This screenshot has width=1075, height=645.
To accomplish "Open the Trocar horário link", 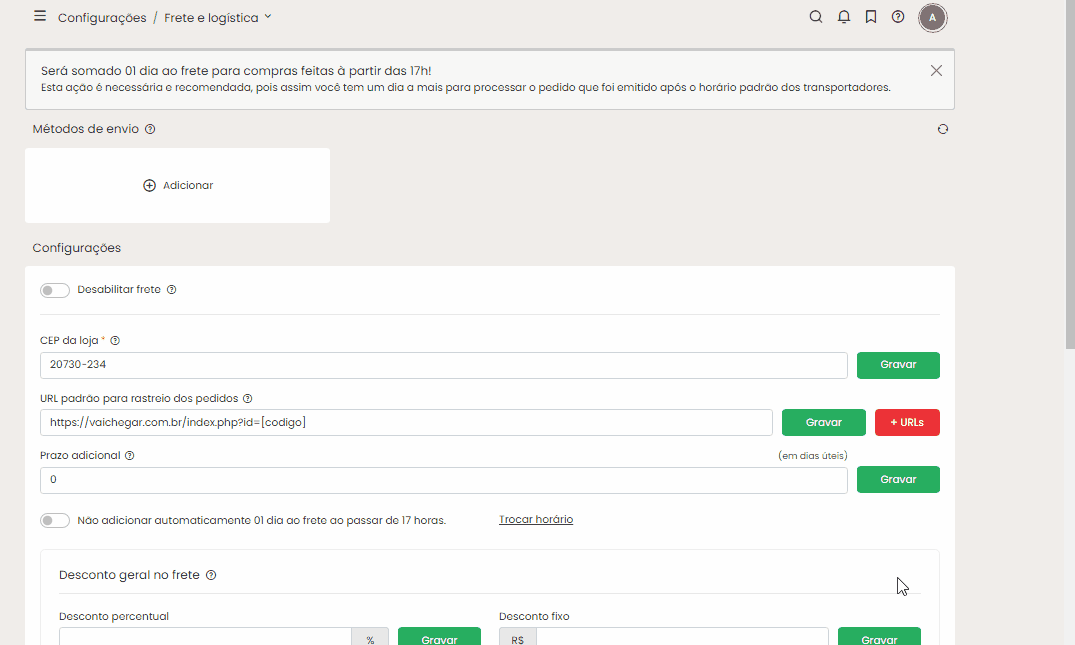I will click(x=536, y=520).
